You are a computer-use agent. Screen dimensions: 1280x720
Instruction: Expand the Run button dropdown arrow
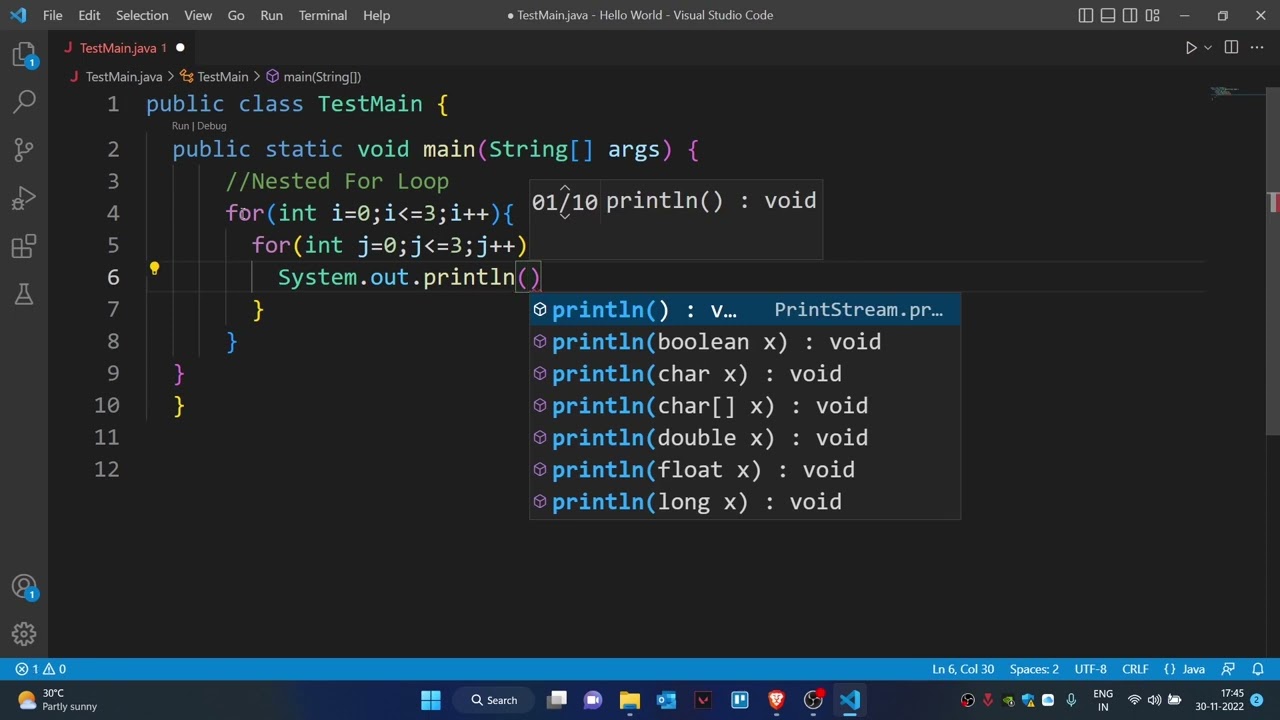(1208, 47)
